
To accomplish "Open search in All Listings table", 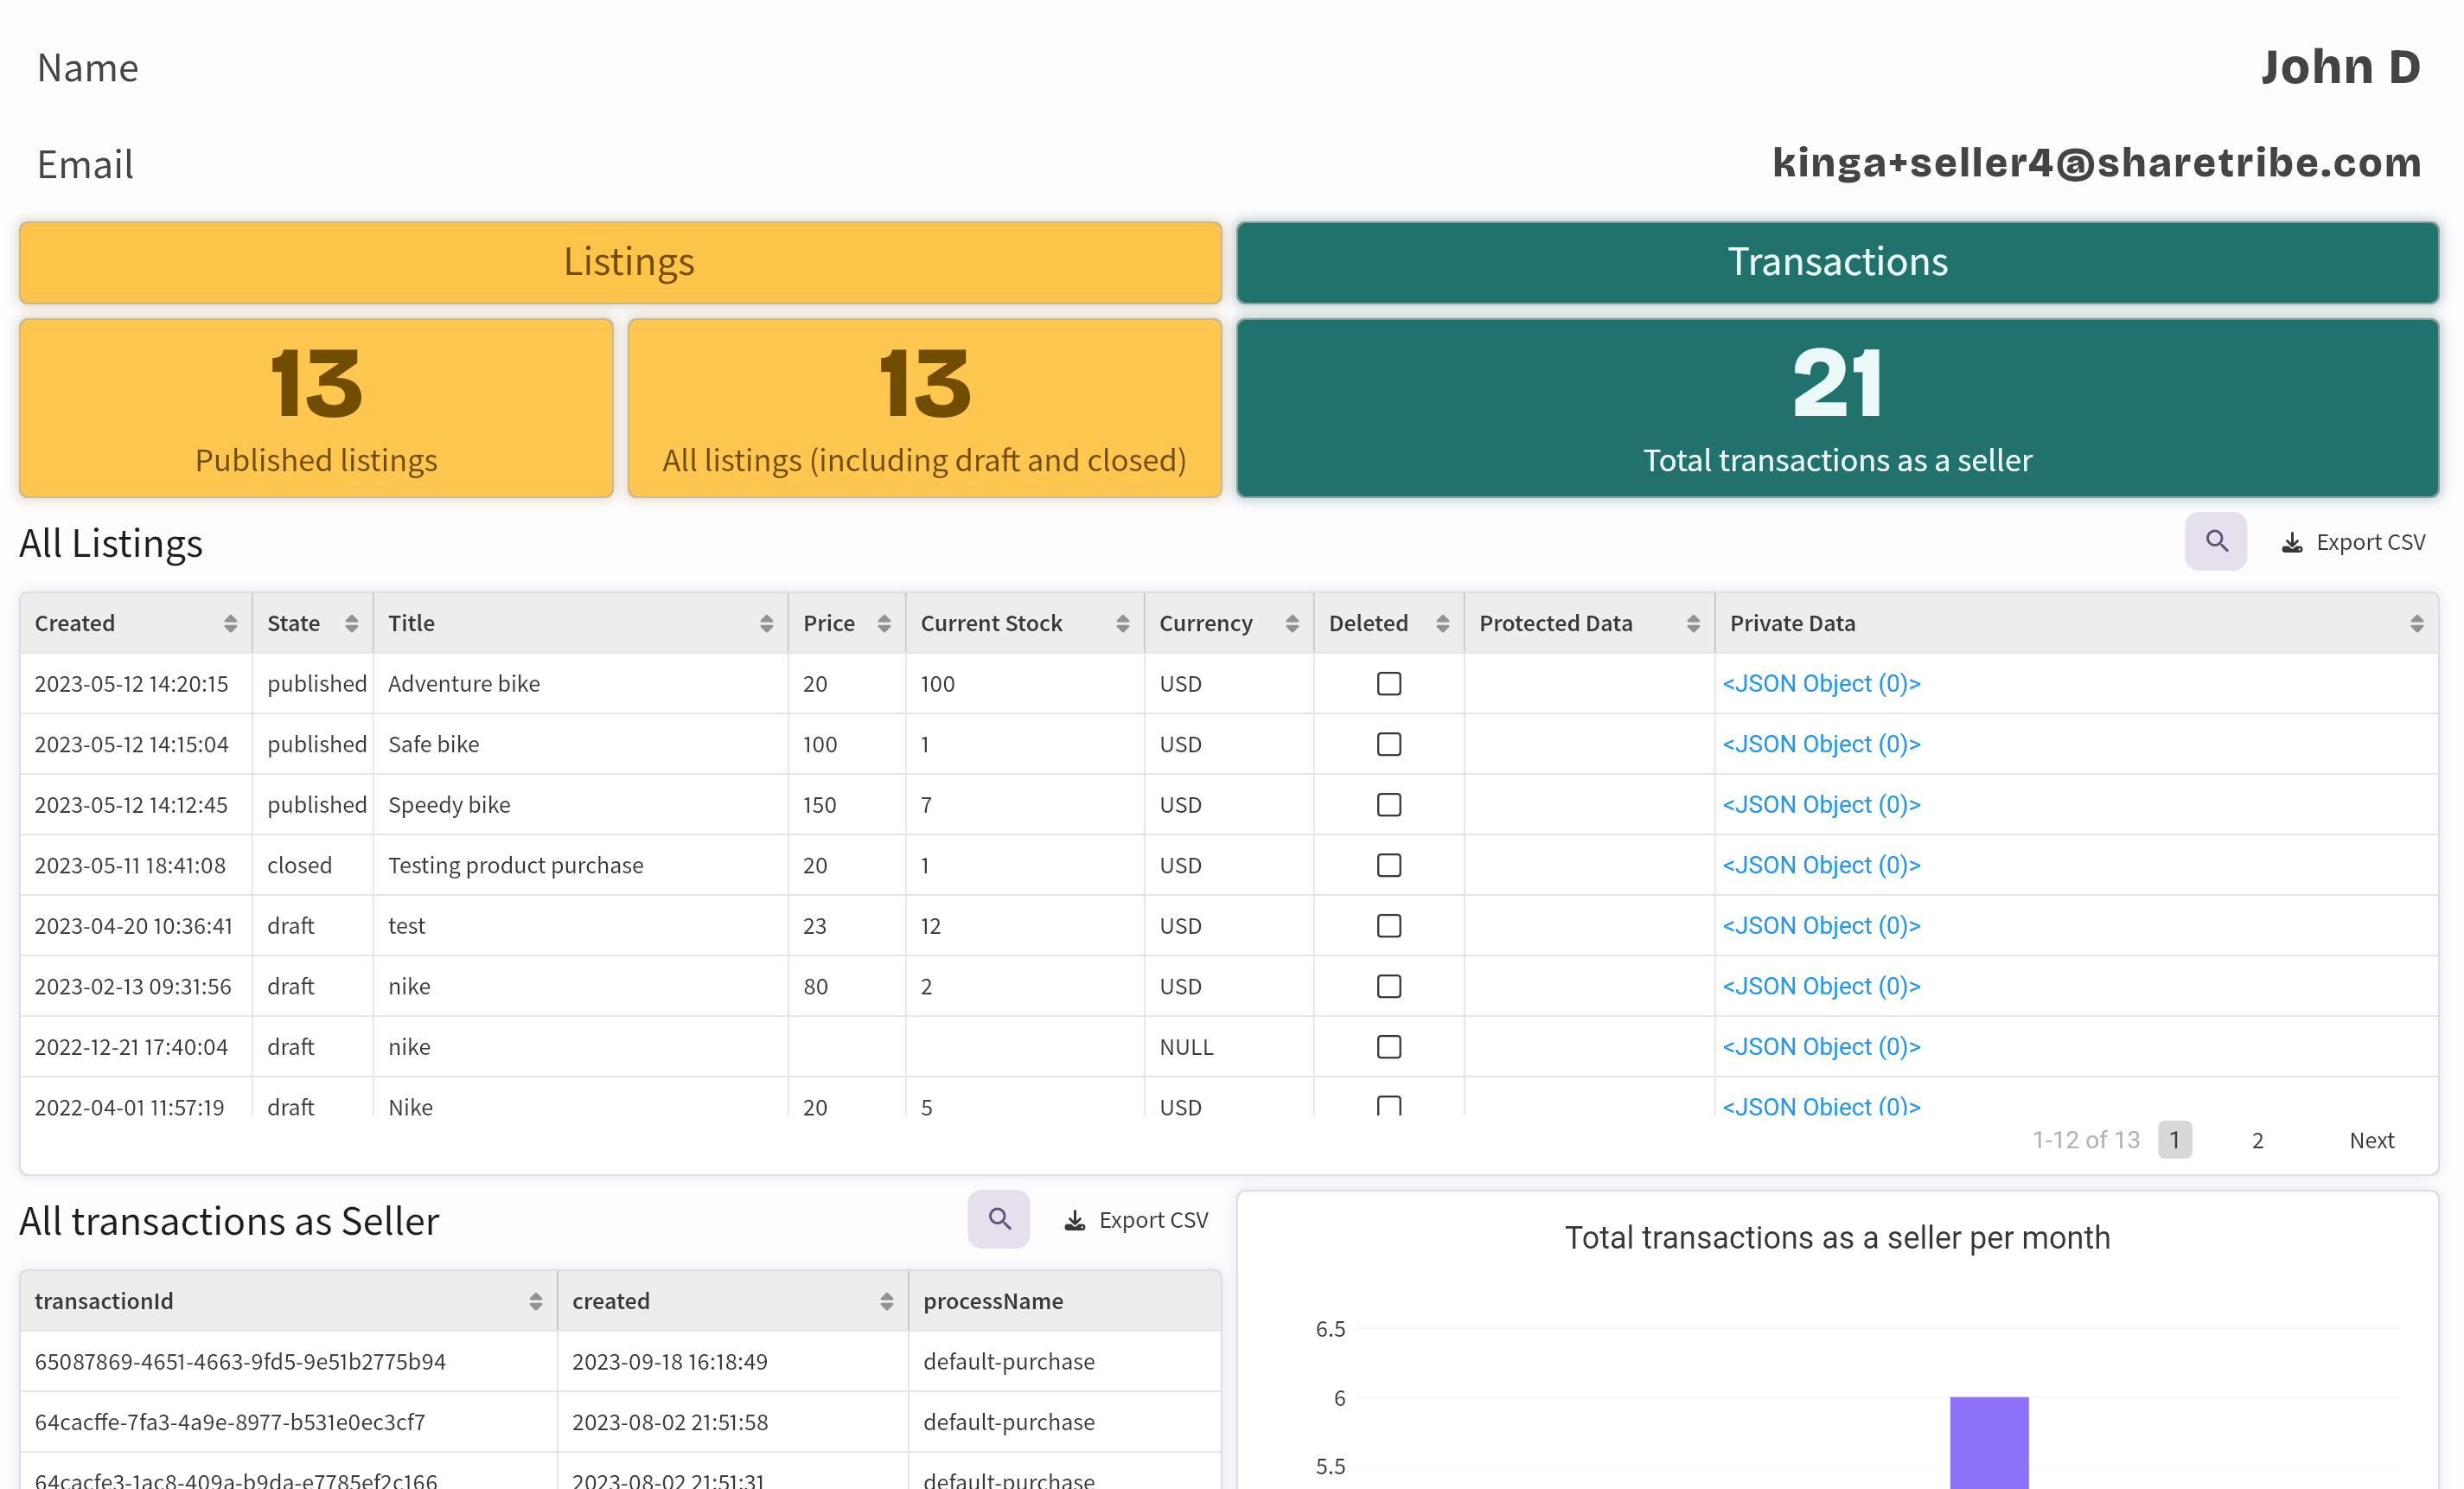I will (x=2215, y=541).
